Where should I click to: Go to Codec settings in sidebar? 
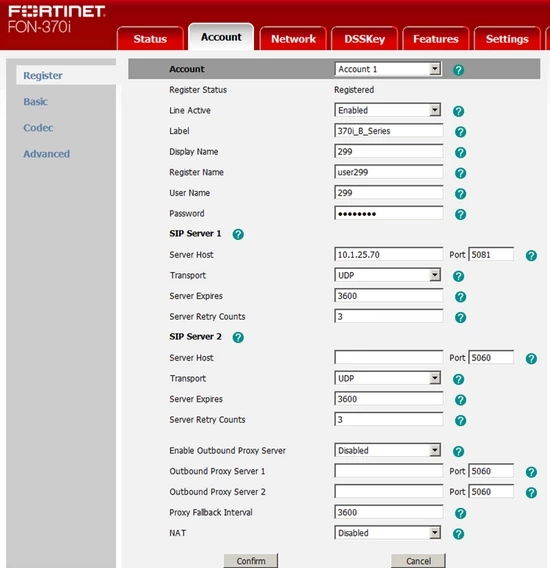pyautogui.click(x=38, y=128)
